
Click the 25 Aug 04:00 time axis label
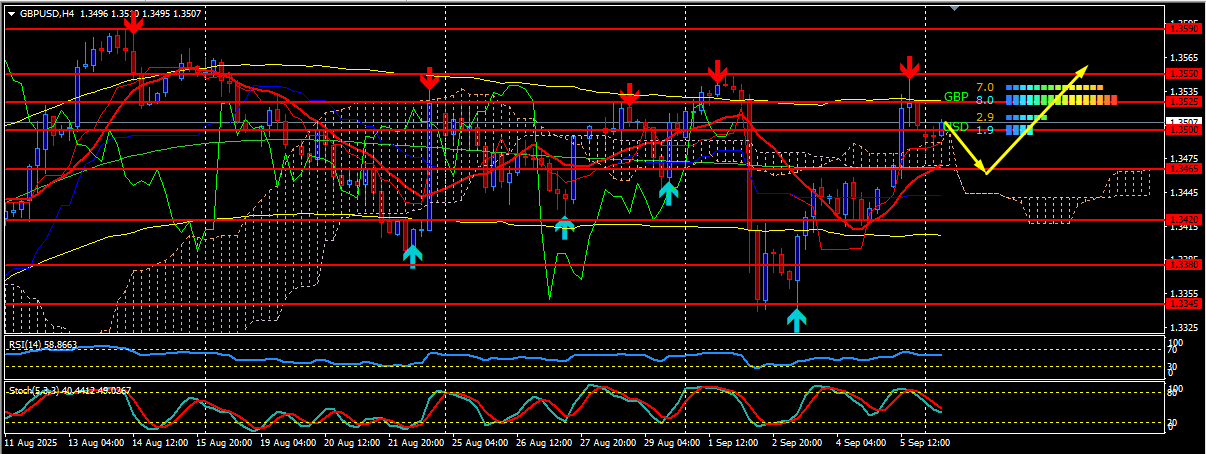478,441
